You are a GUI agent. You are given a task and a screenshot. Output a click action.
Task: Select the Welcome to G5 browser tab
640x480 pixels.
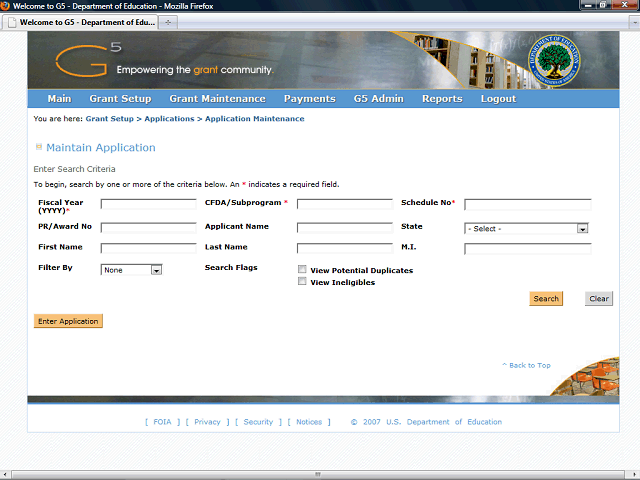point(81,22)
